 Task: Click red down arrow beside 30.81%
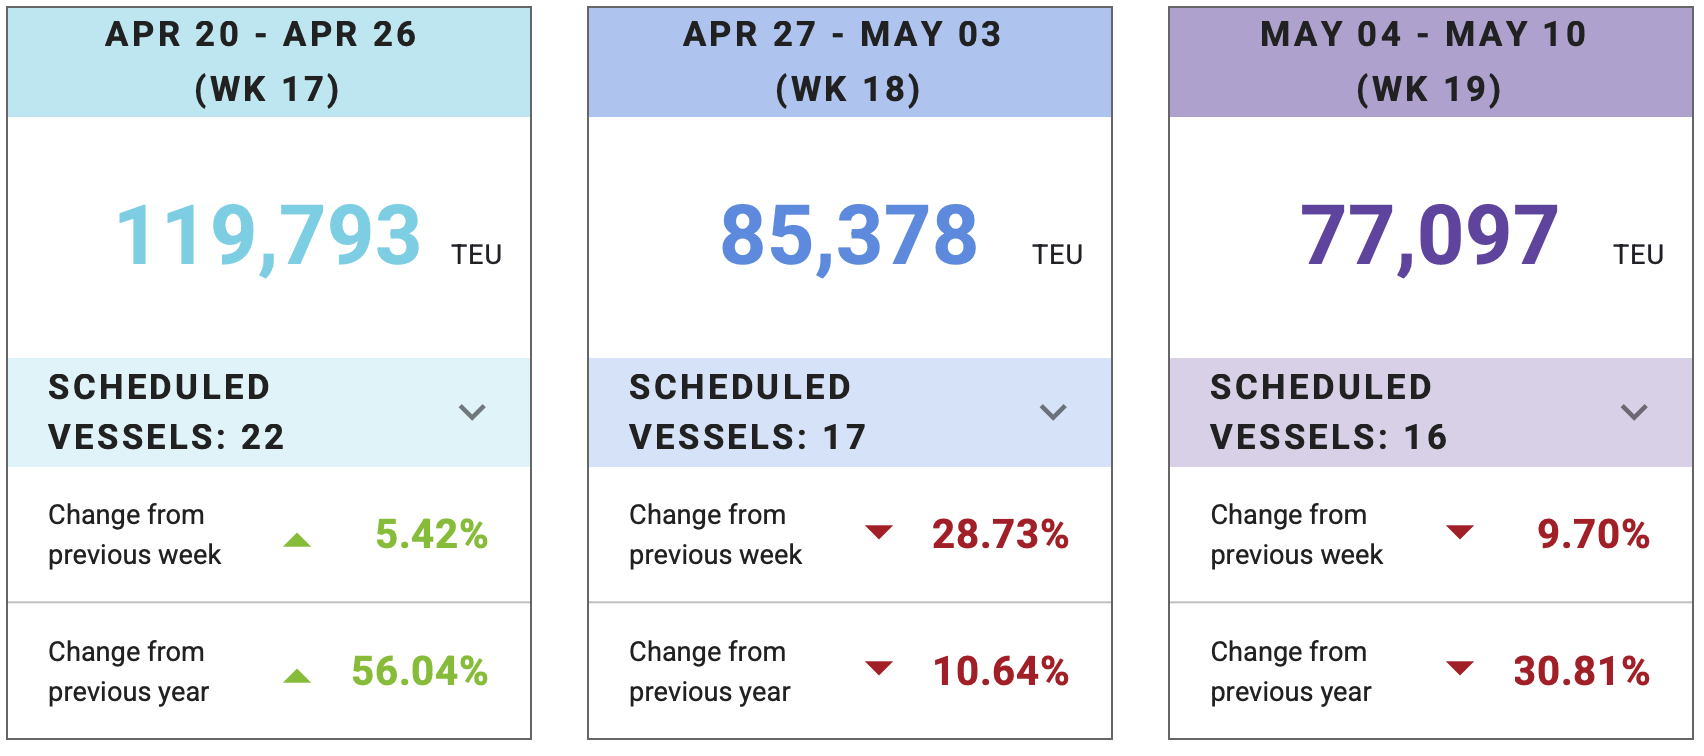(1460, 668)
